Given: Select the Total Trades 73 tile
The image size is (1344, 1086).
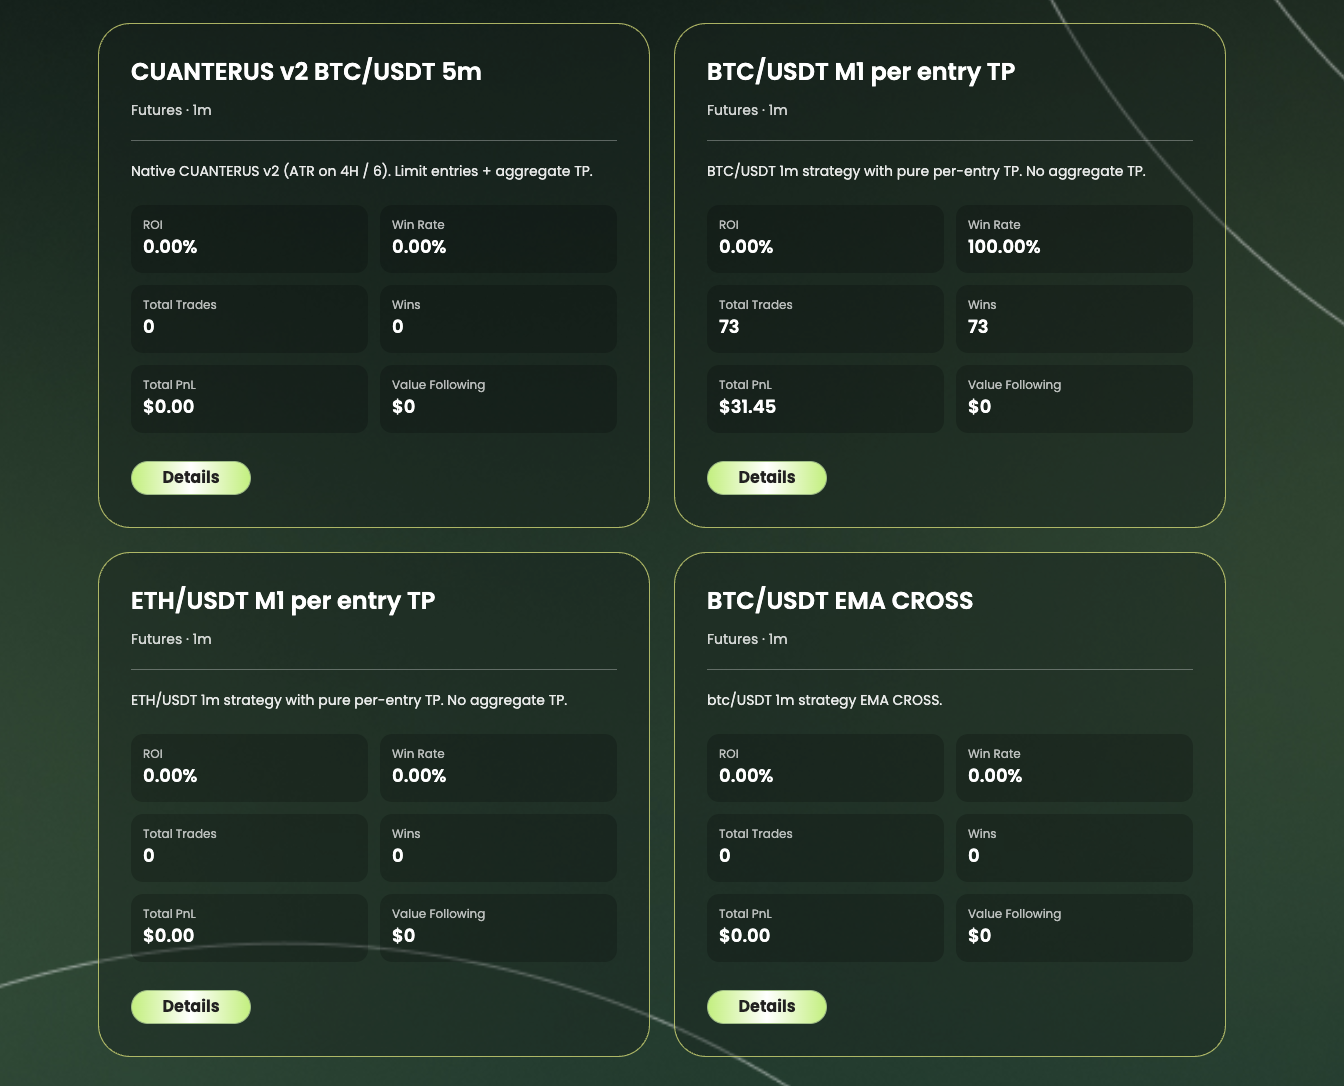Looking at the screenshot, I should (x=825, y=319).
